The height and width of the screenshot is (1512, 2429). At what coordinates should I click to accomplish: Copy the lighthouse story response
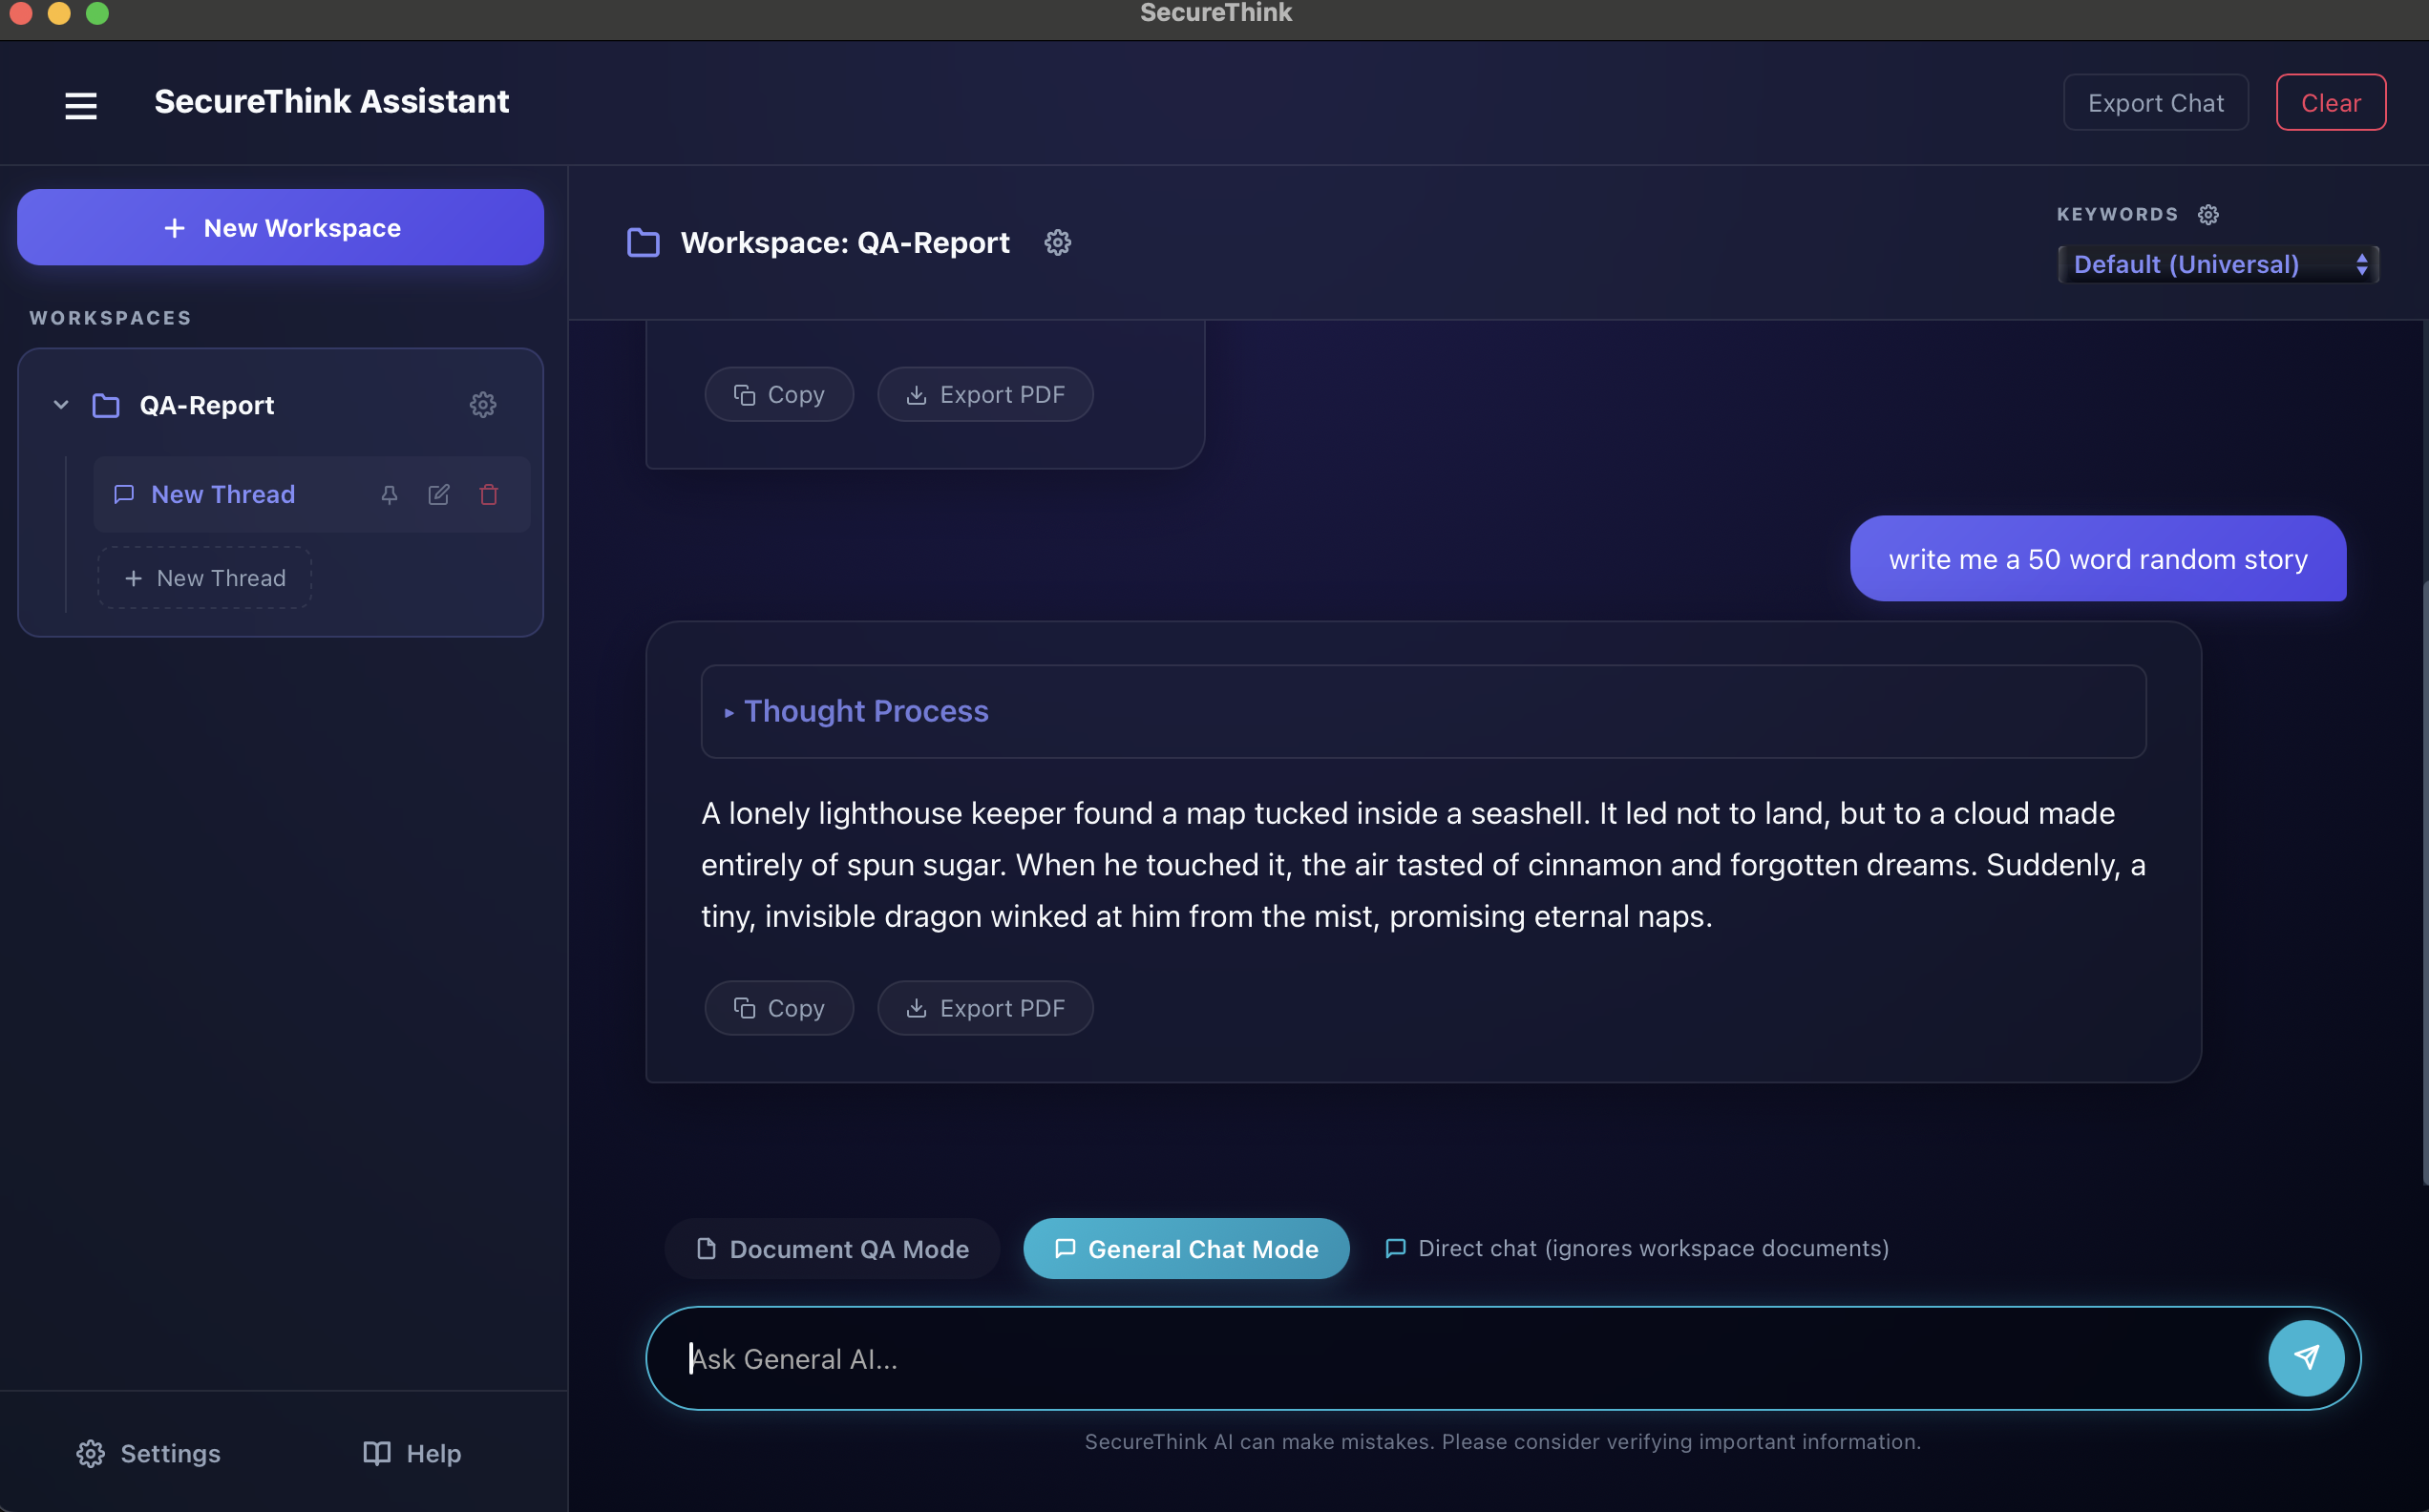[x=779, y=1007]
